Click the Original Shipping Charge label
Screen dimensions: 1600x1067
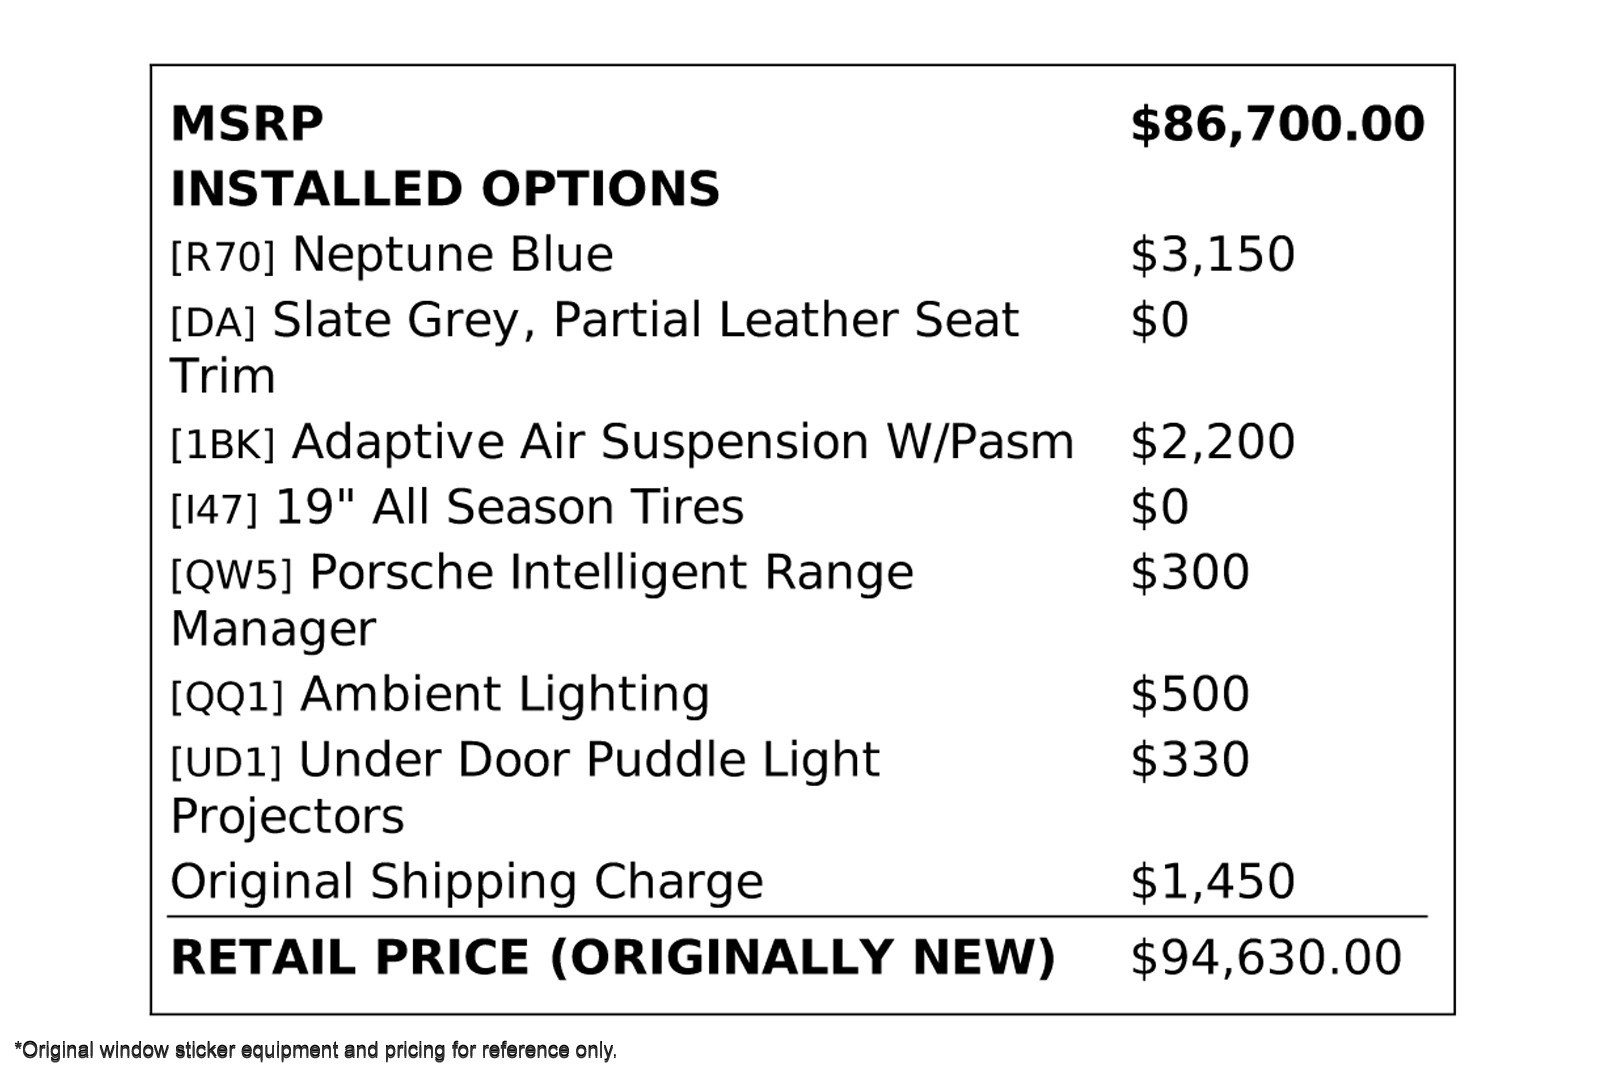[x=467, y=882]
